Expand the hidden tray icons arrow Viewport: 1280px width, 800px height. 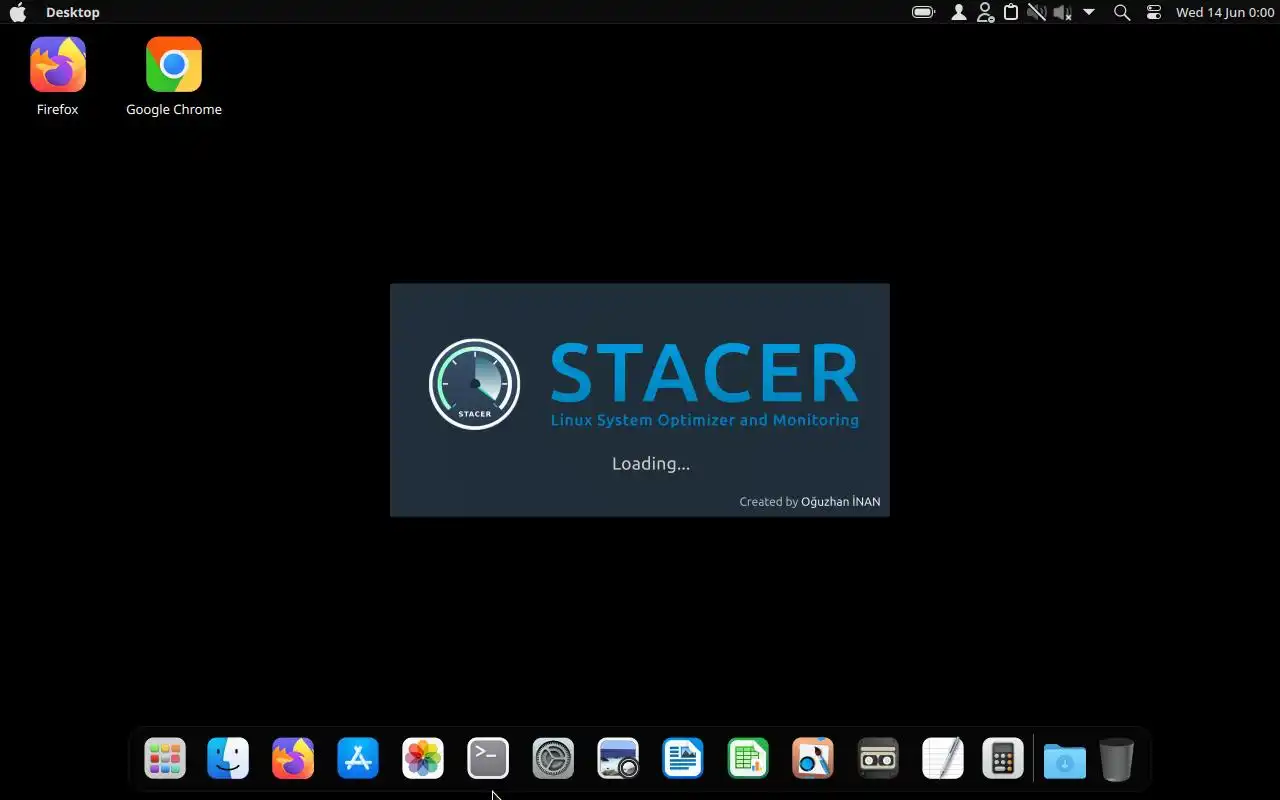tap(1089, 12)
